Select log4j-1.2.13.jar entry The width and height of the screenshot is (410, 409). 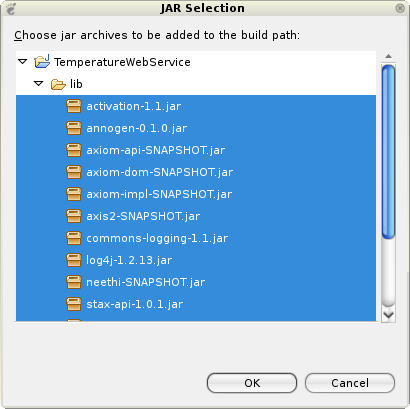click(129, 260)
